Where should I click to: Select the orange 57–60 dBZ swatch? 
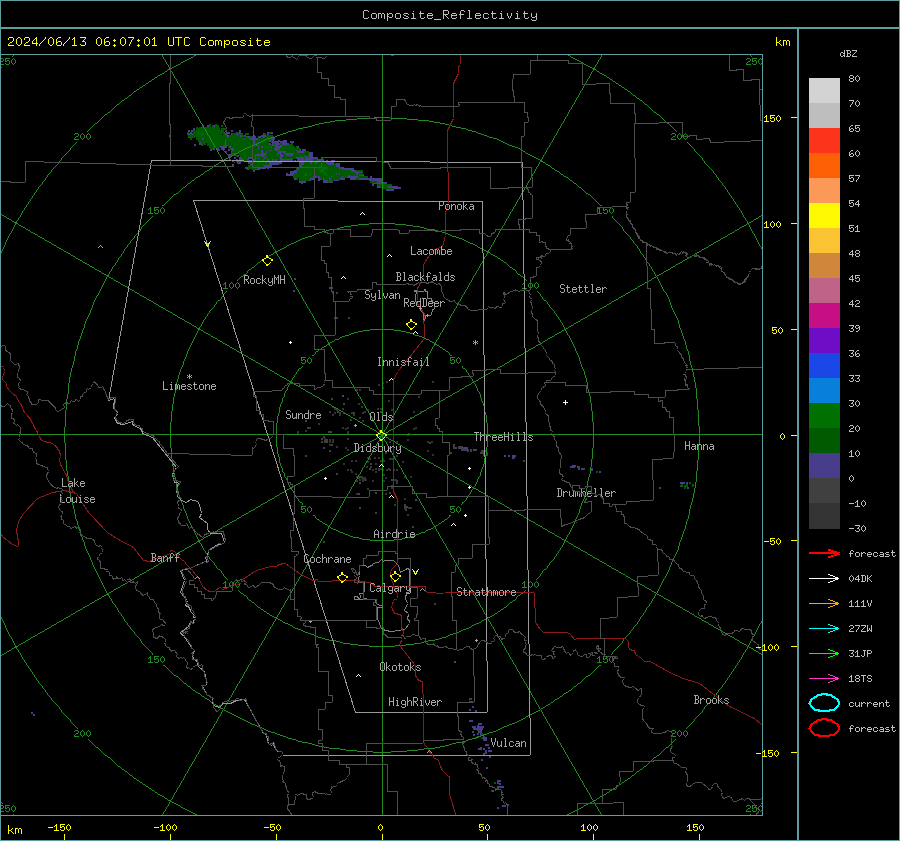click(824, 165)
